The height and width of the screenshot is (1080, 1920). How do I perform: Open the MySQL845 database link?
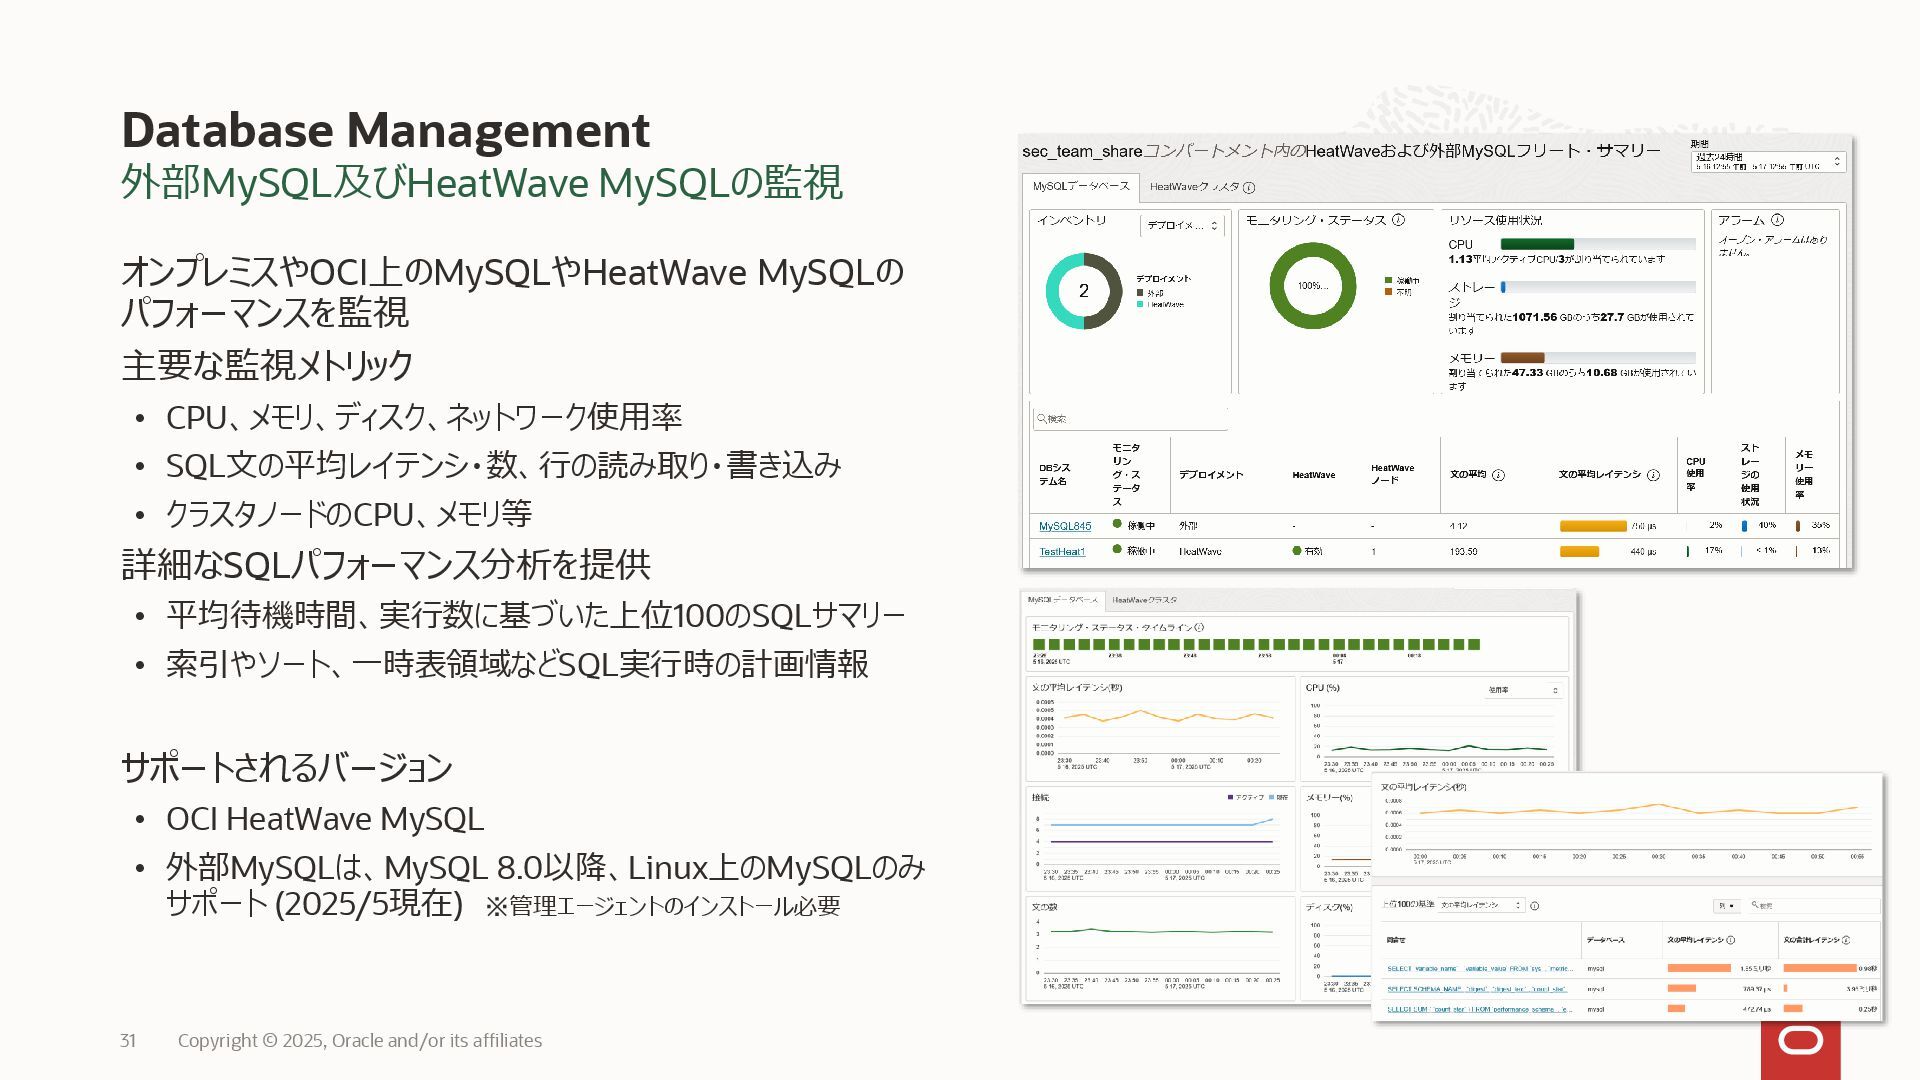click(1064, 526)
